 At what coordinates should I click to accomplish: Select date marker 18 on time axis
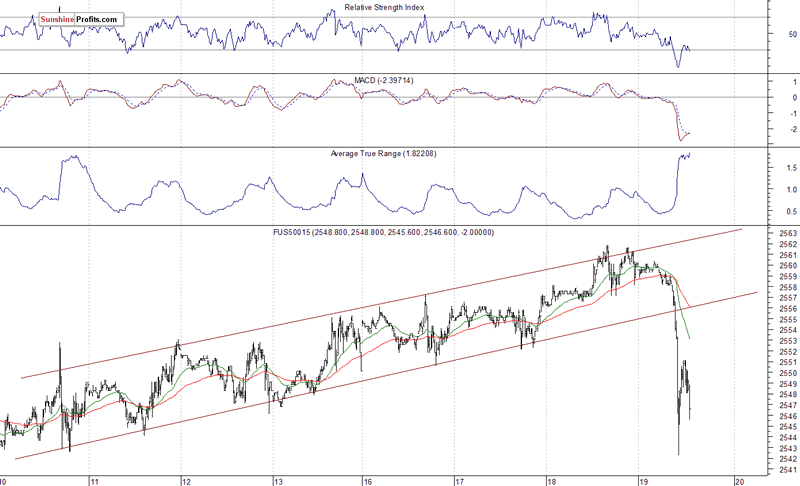coord(552,479)
